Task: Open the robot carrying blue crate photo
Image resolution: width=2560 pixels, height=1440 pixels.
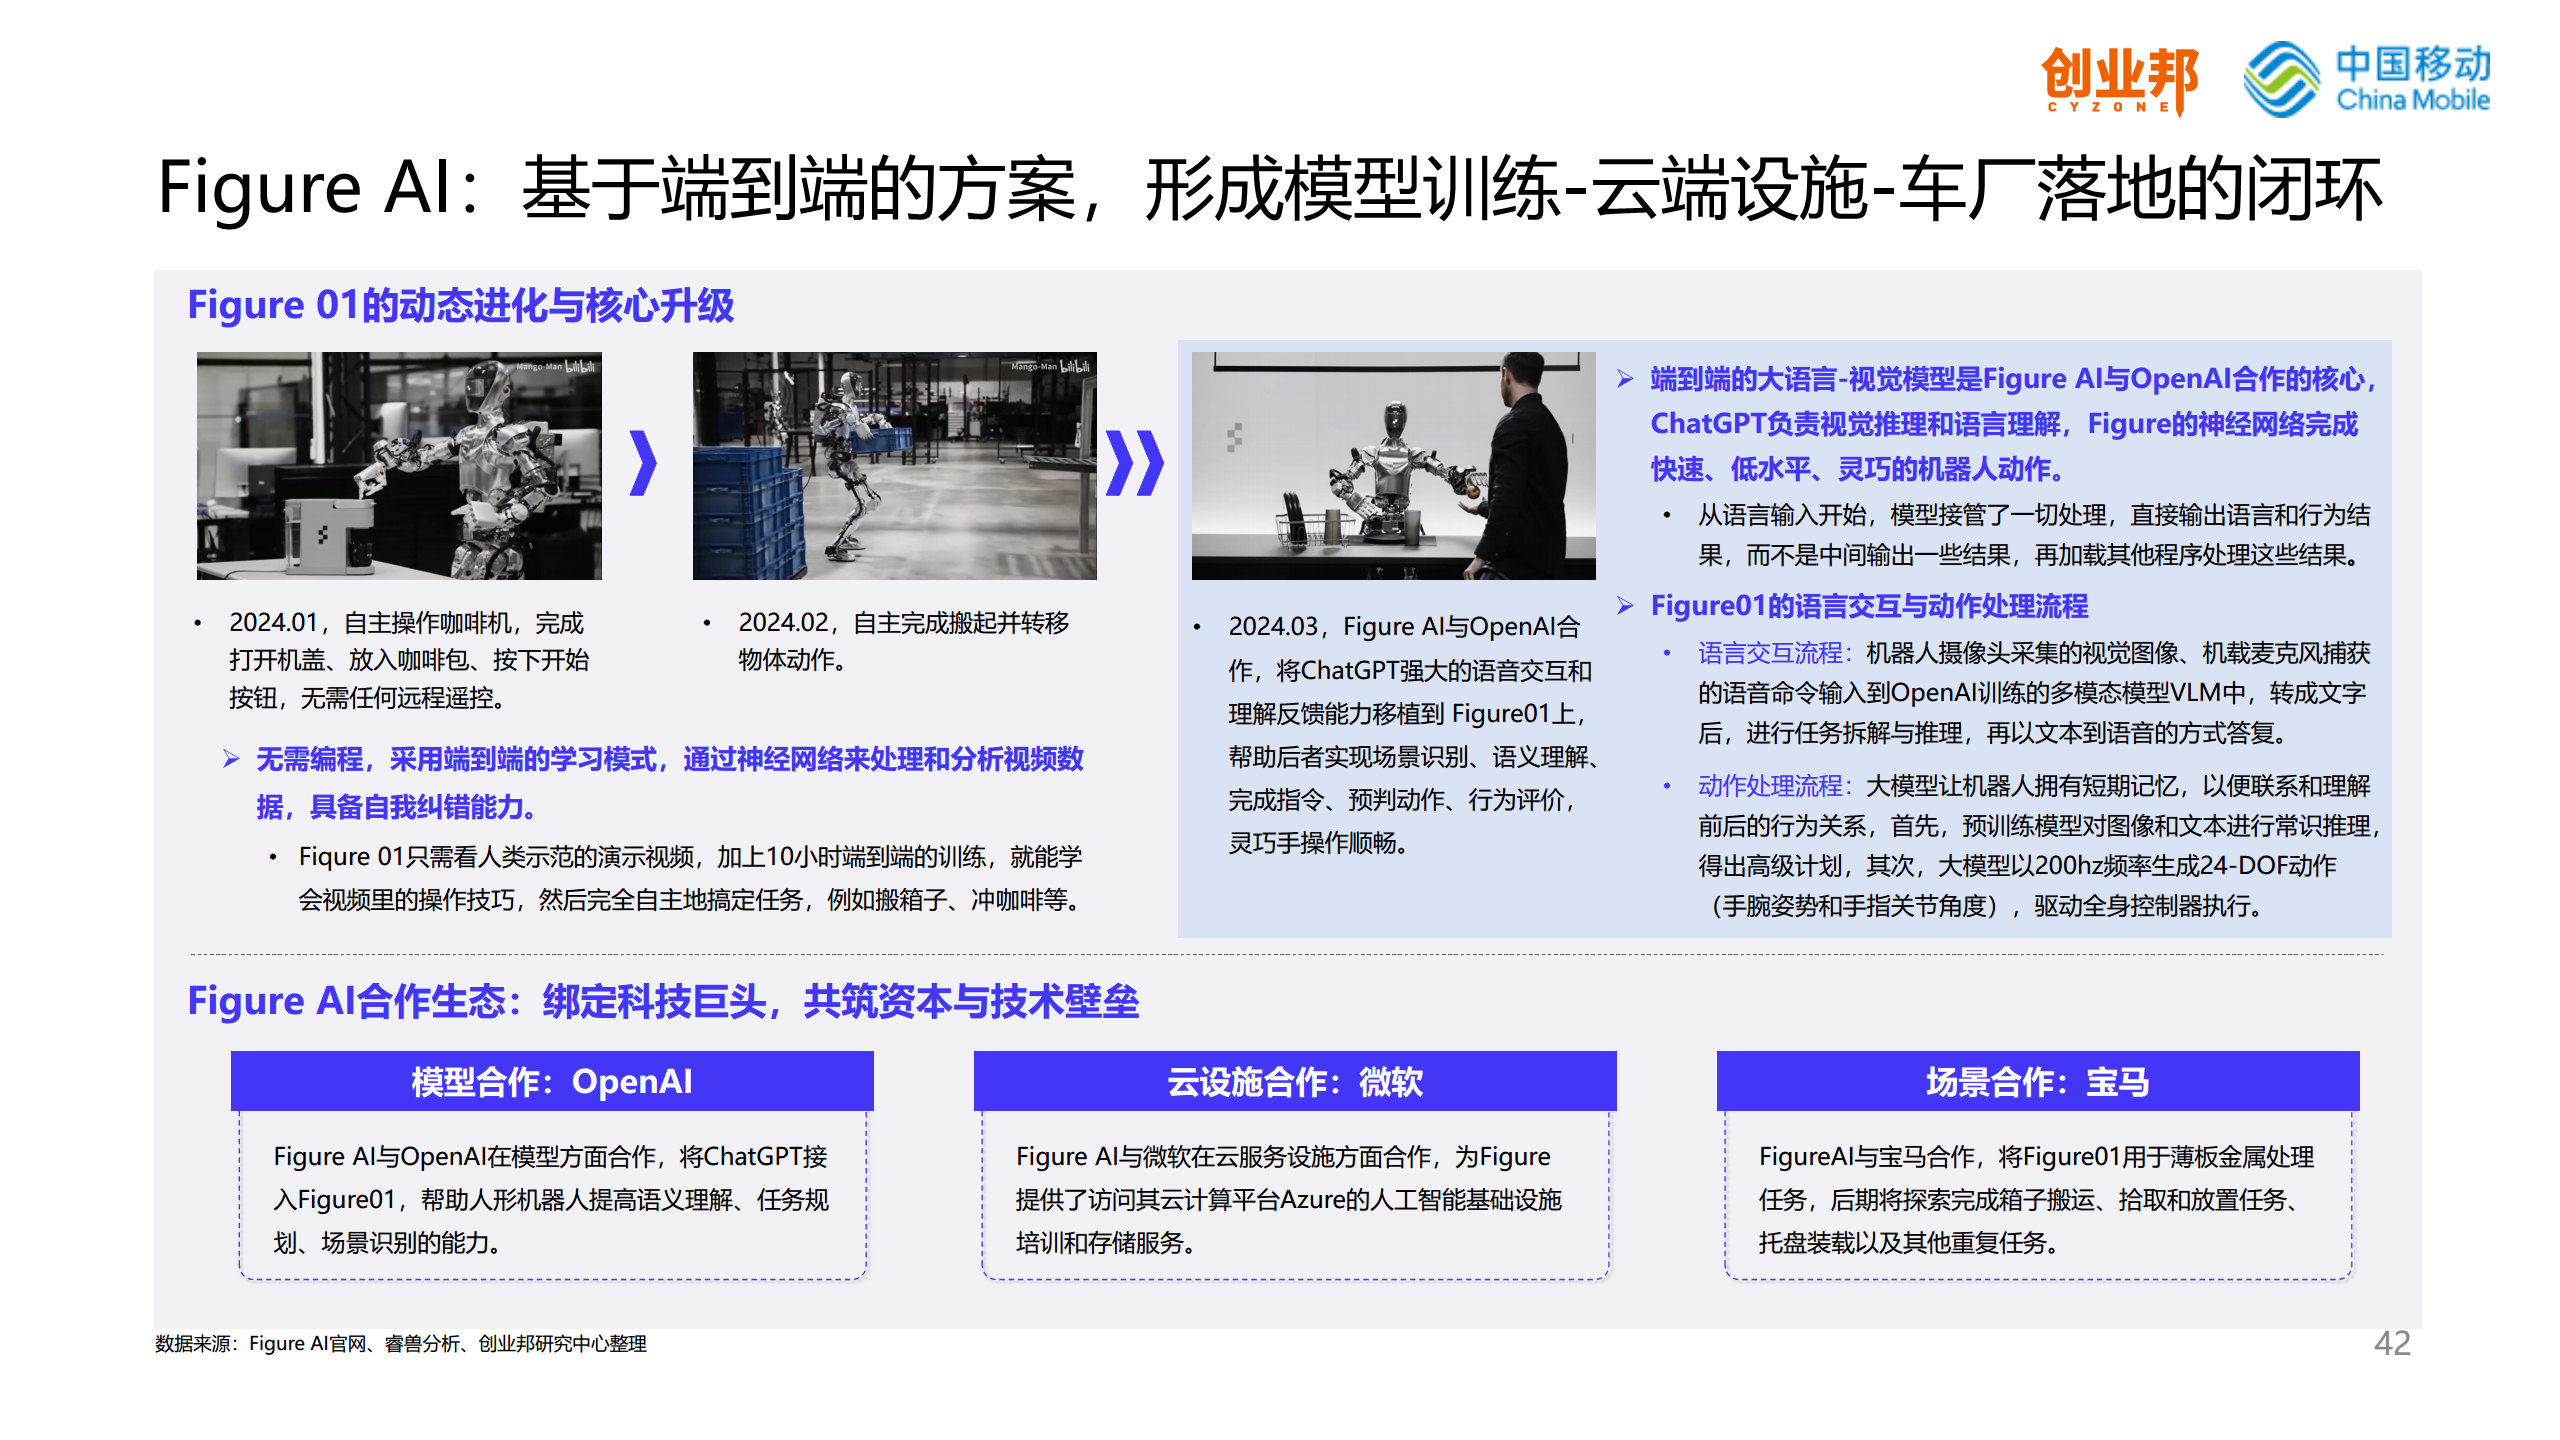Action: pyautogui.click(x=894, y=465)
